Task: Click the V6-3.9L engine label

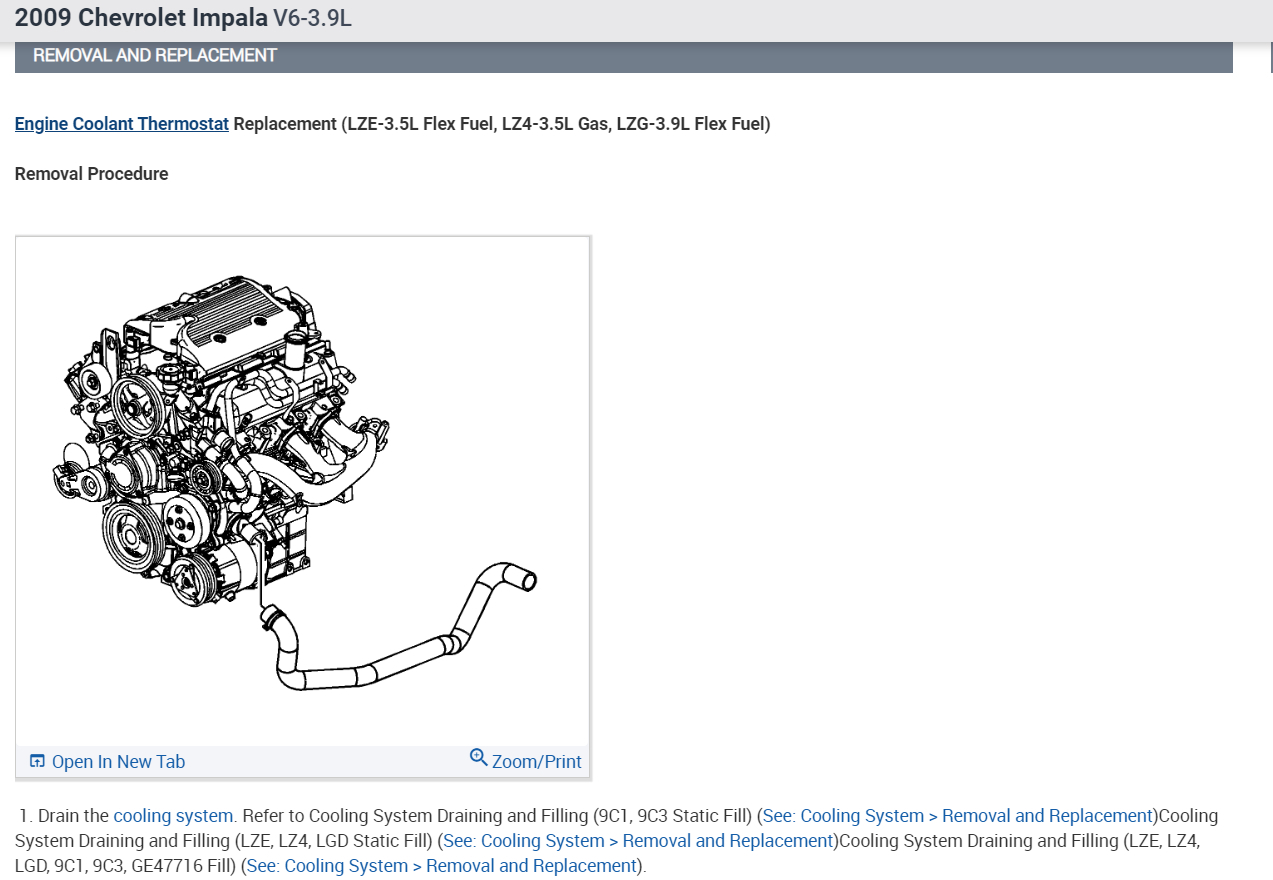Action: 312,18
